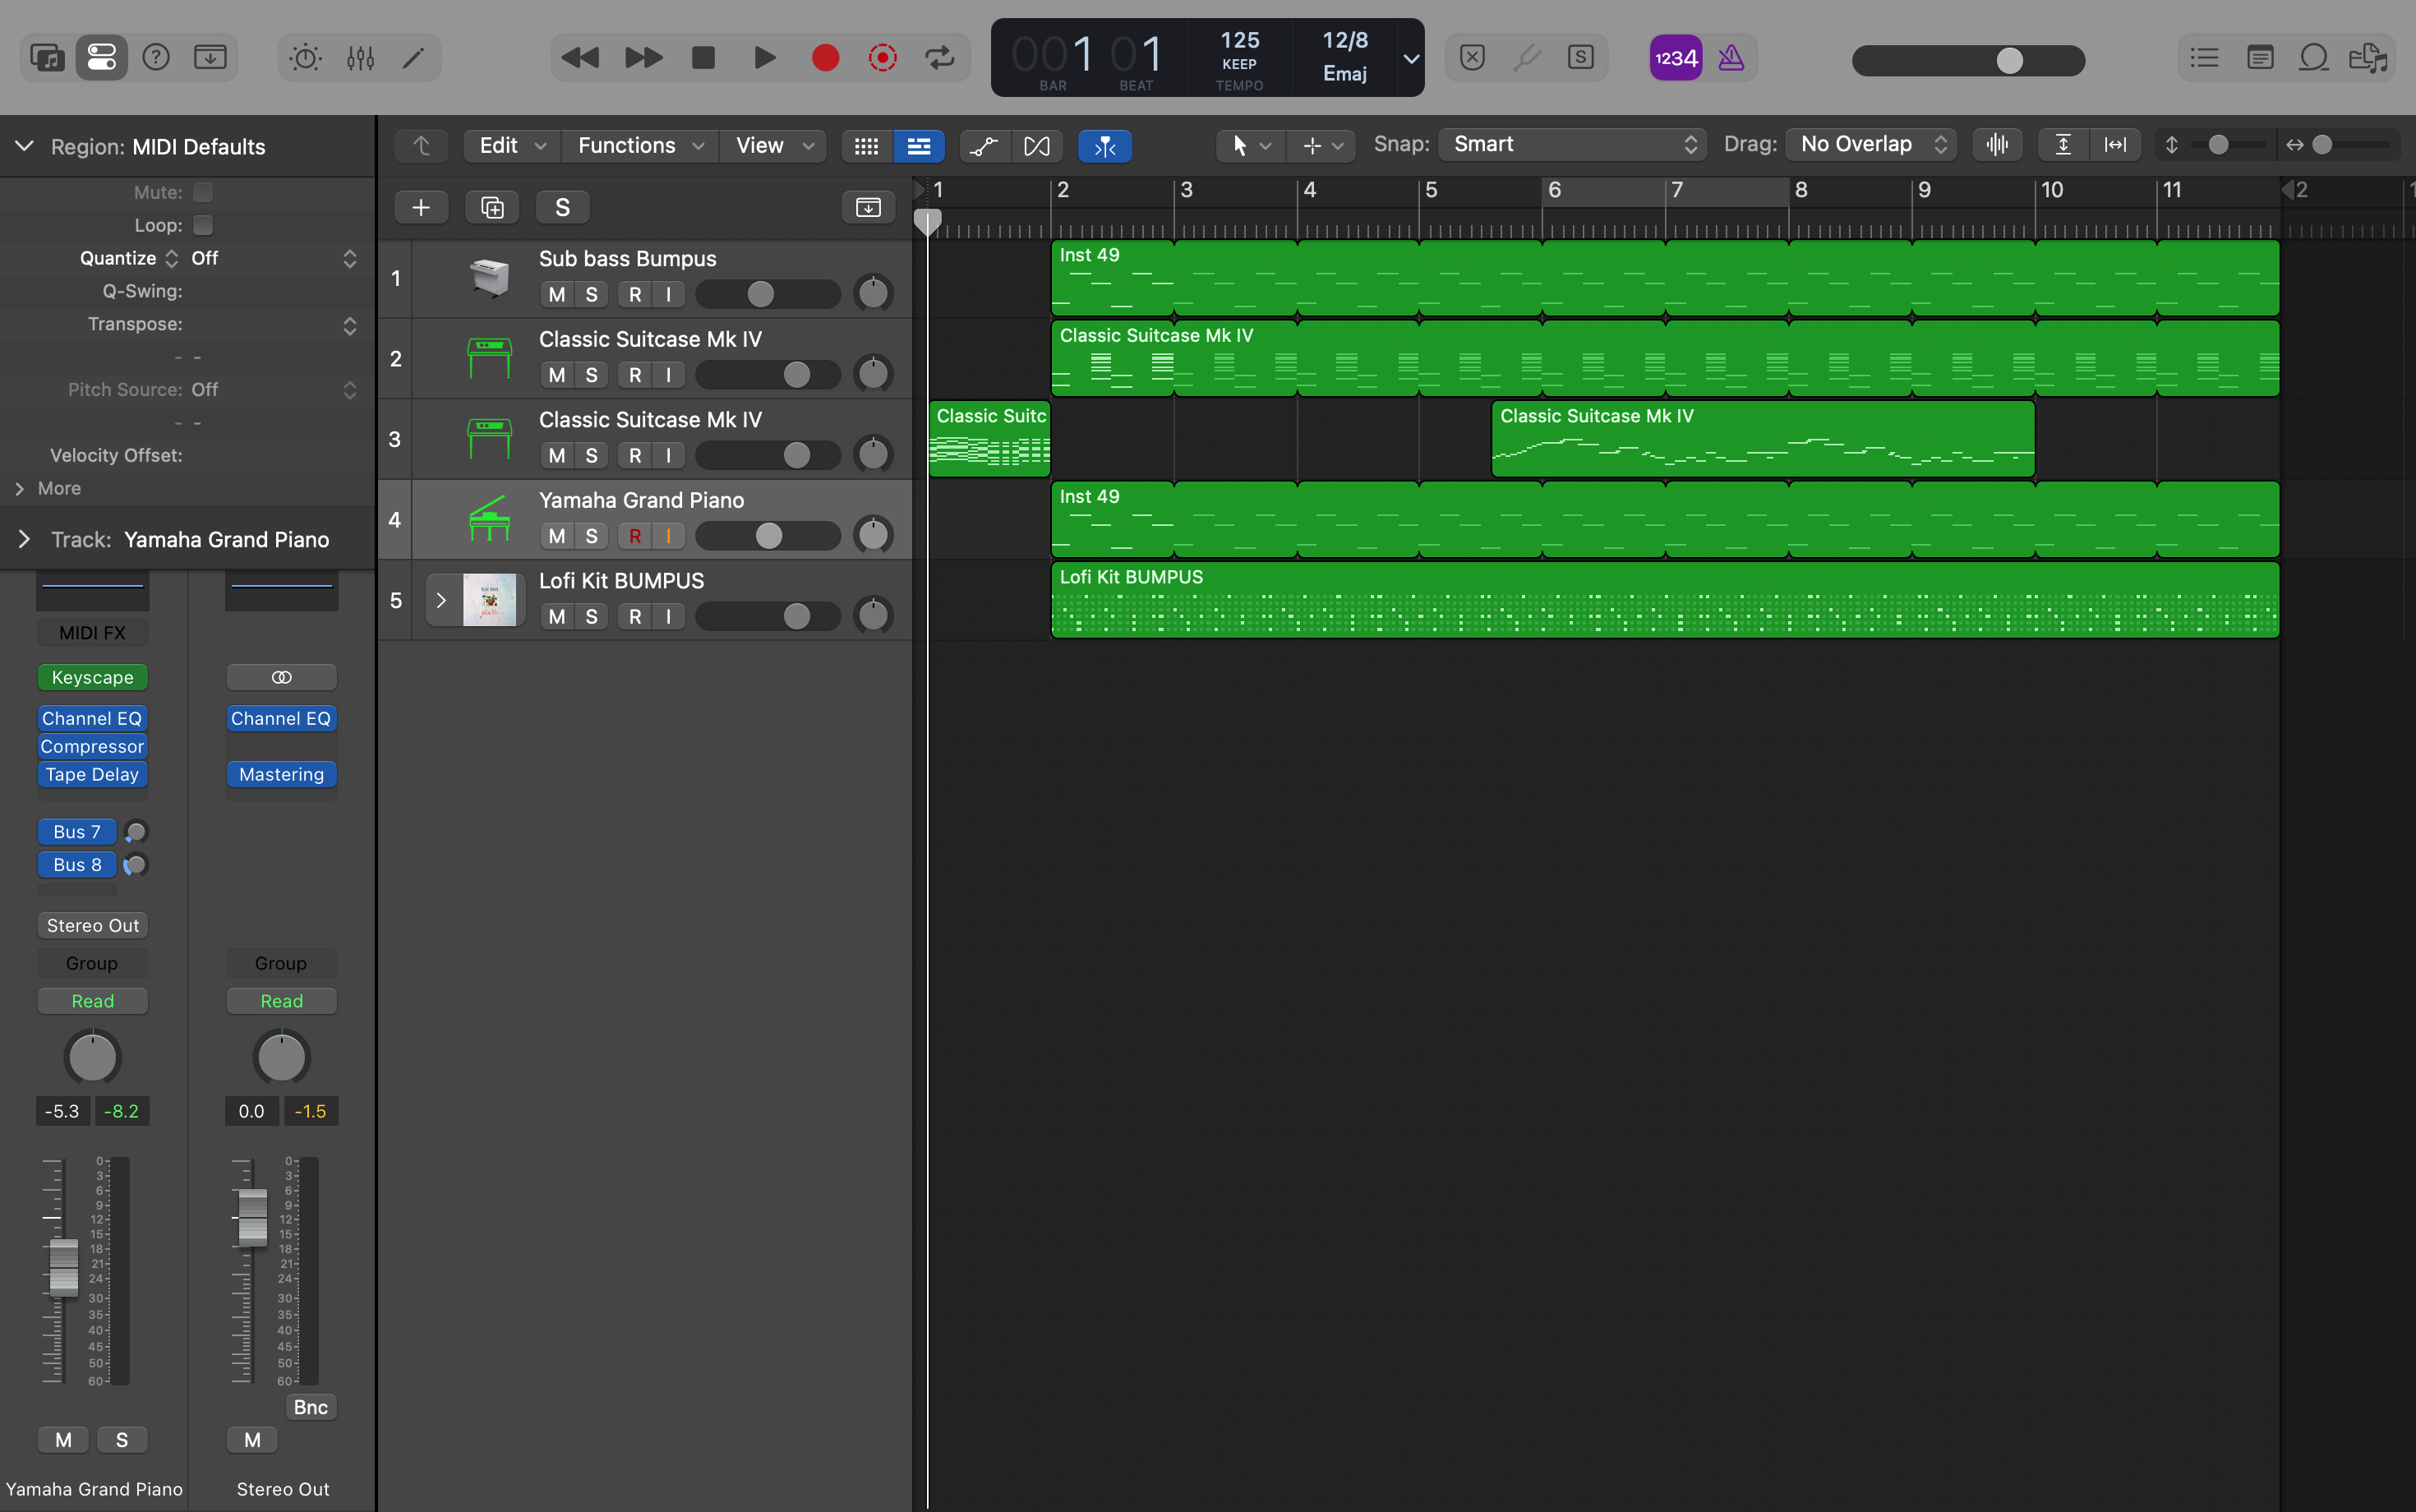
Task: Enable the Mute checkbox in Region inspector
Action: point(203,192)
